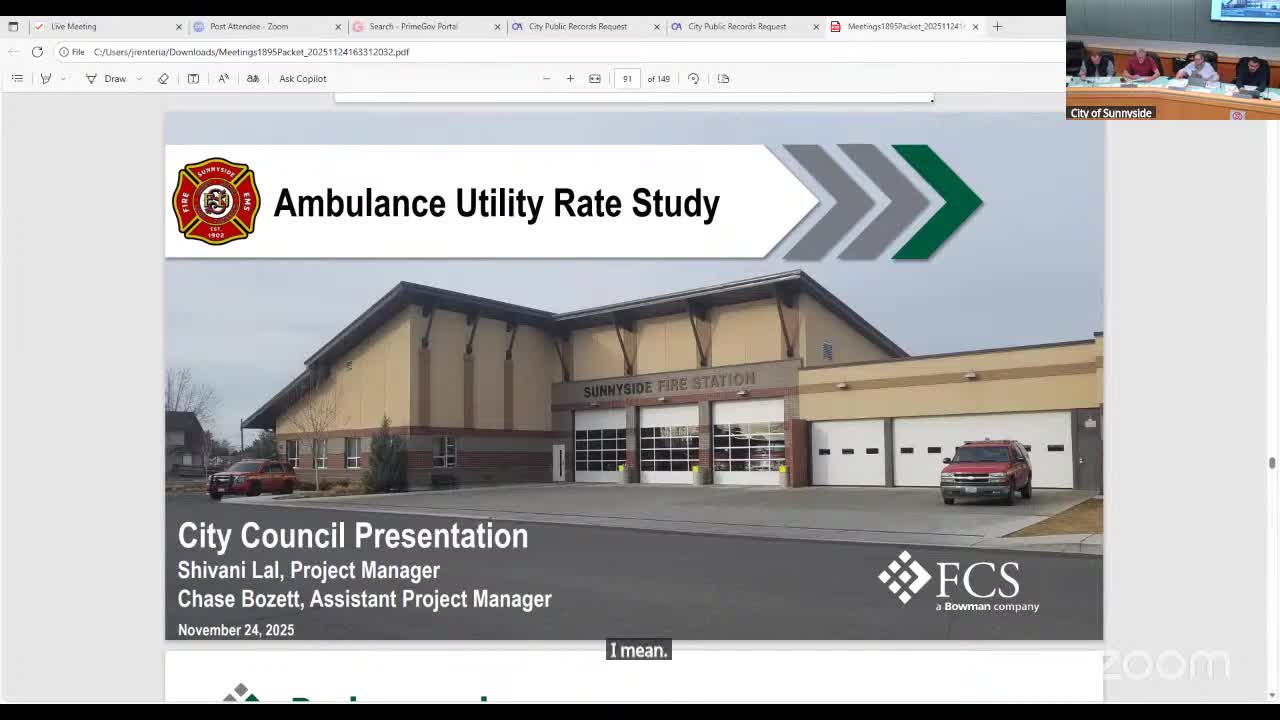Open the highlighter color dropdown
This screenshot has width=1280, height=720.
coord(62,78)
